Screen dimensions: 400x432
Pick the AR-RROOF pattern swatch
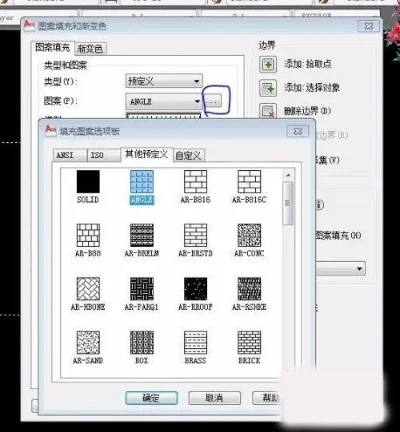(195, 289)
